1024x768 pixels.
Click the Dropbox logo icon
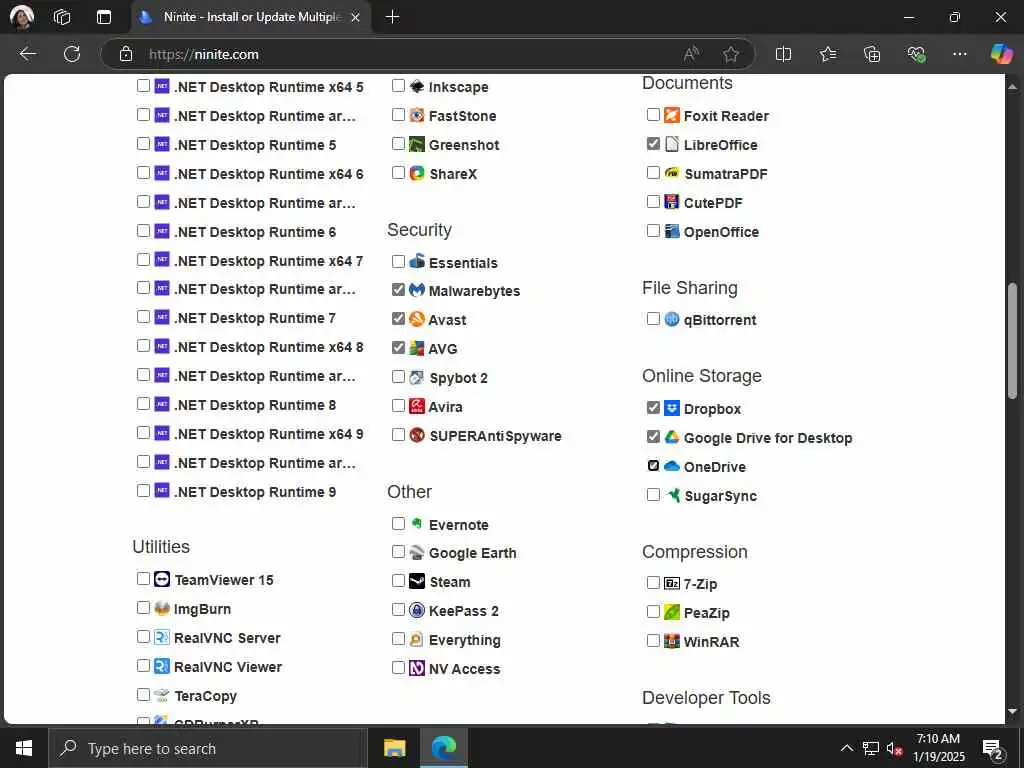[x=672, y=408]
